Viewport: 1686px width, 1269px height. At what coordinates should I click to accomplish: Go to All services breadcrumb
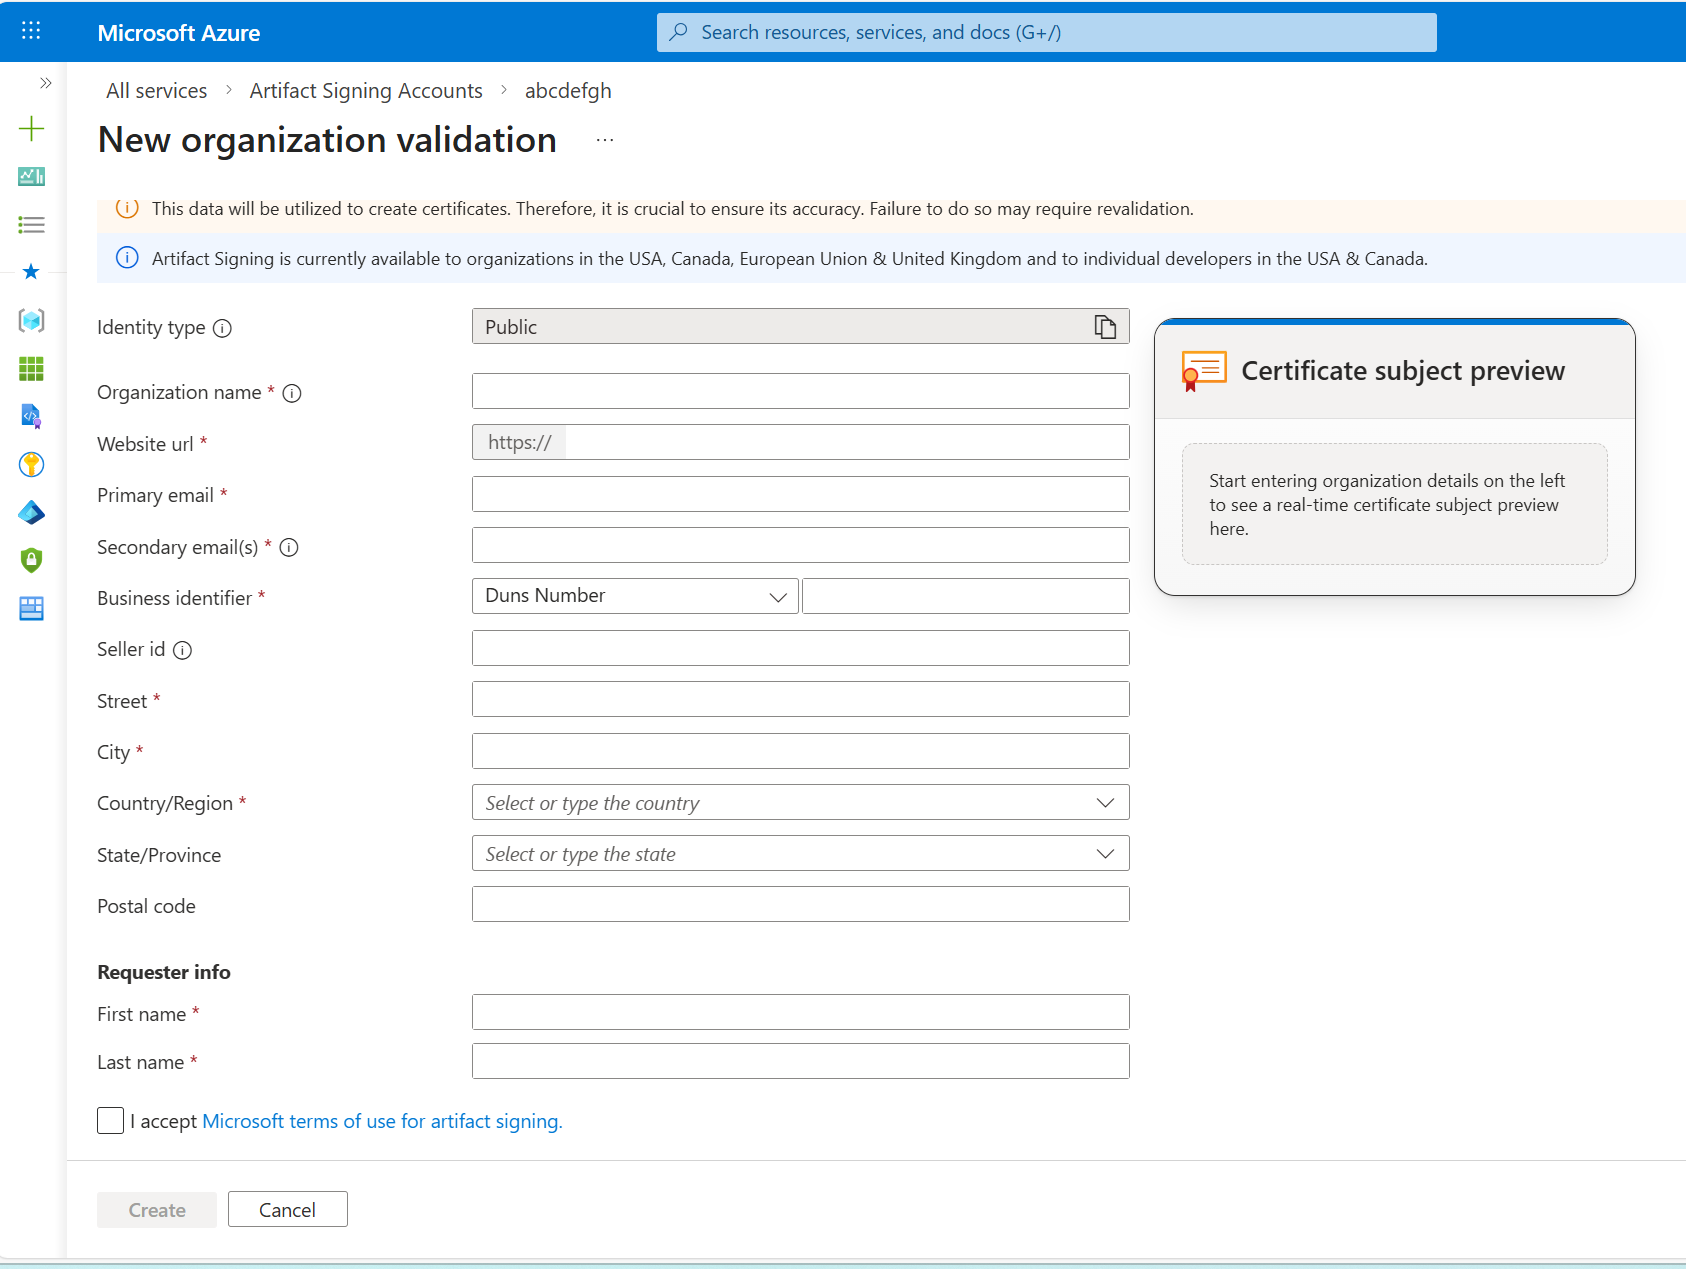pos(157,91)
